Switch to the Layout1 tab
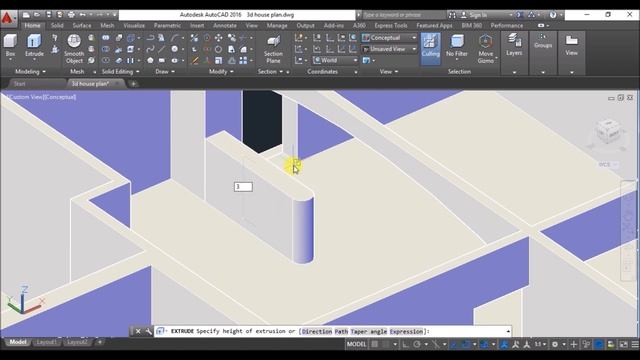Viewport: 640px width, 360px height. (x=47, y=342)
